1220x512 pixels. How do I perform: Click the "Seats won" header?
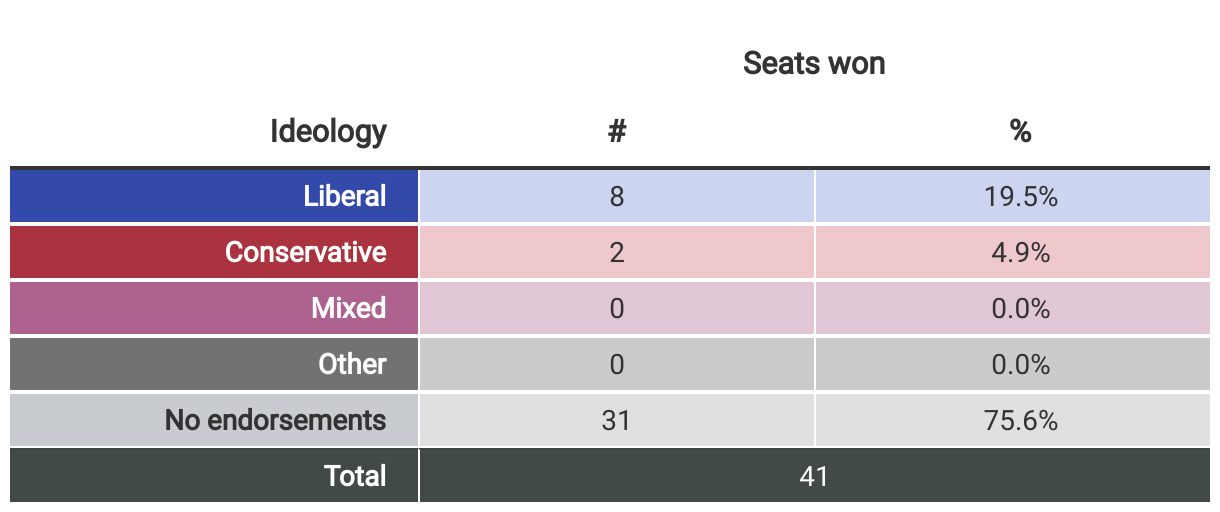[x=814, y=64]
